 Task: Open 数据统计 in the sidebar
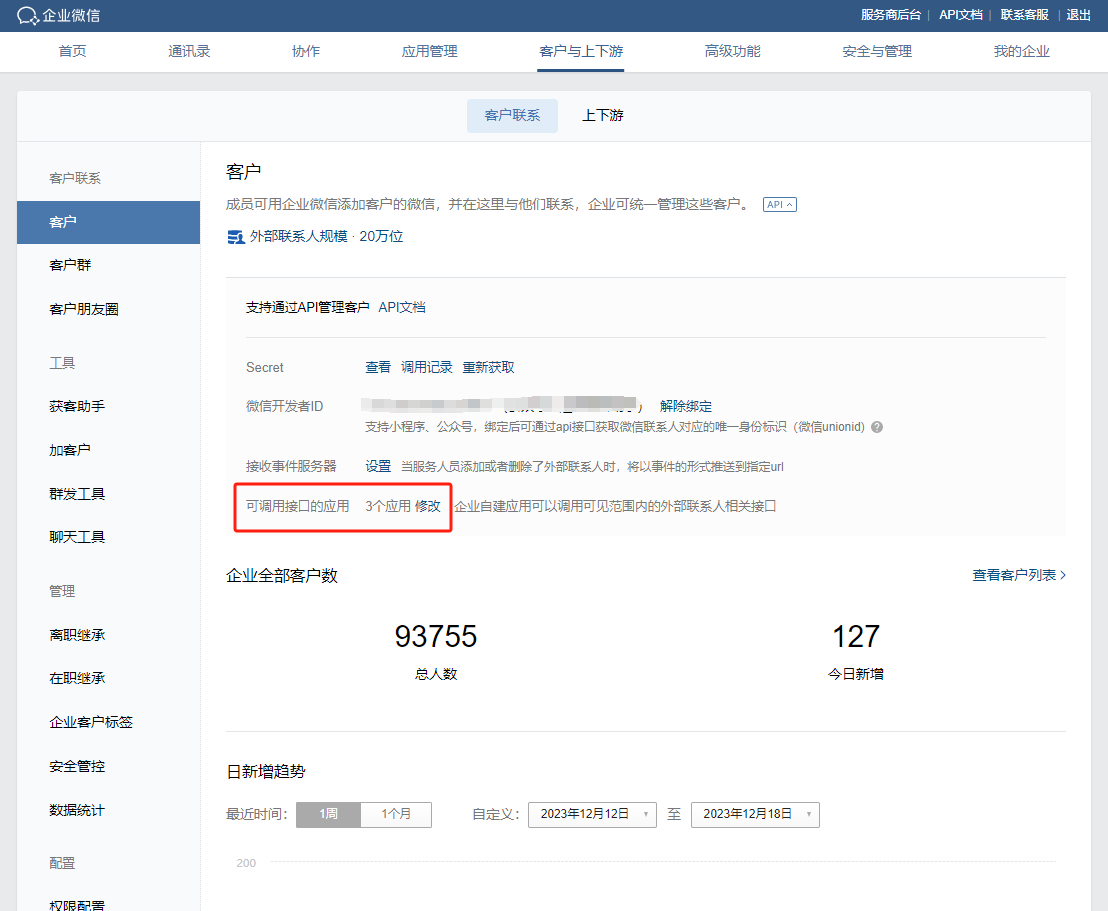pyautogui.click(x=76, y=810)
